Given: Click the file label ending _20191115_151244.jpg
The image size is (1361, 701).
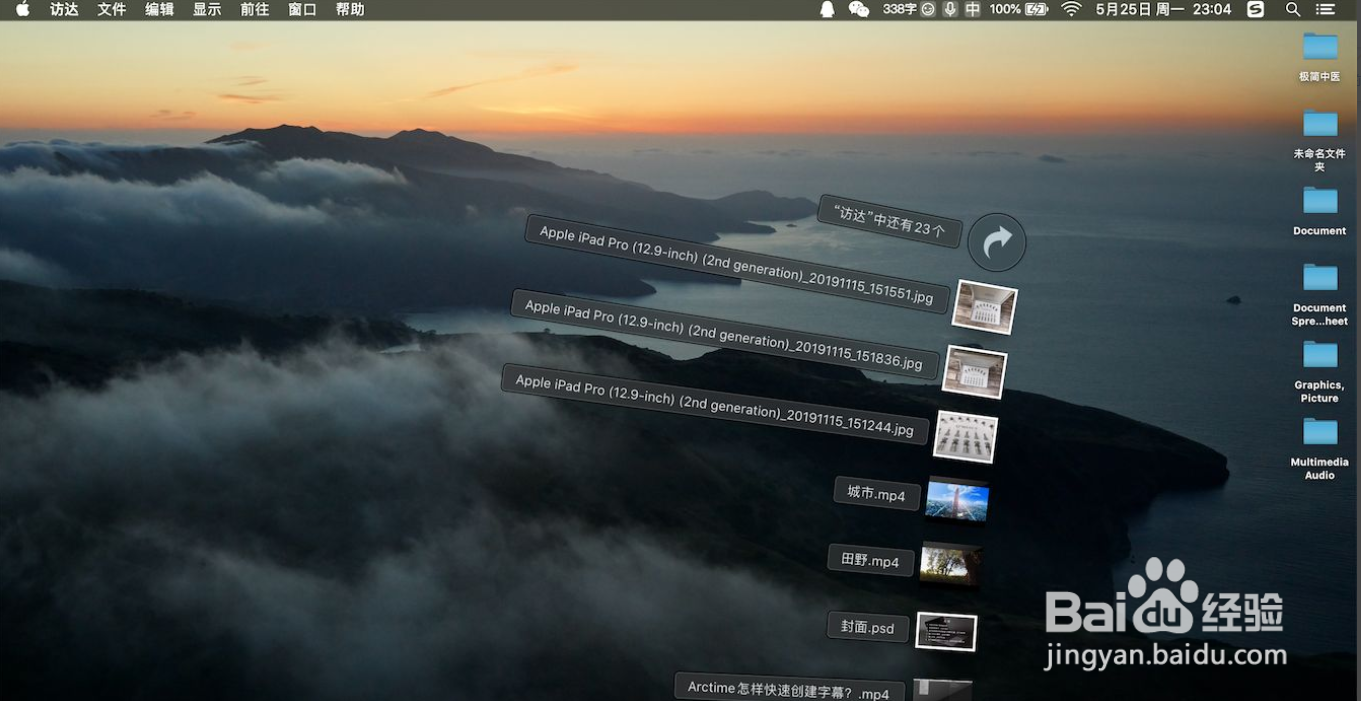Looking at the screenshot, I should coord(714,404).
